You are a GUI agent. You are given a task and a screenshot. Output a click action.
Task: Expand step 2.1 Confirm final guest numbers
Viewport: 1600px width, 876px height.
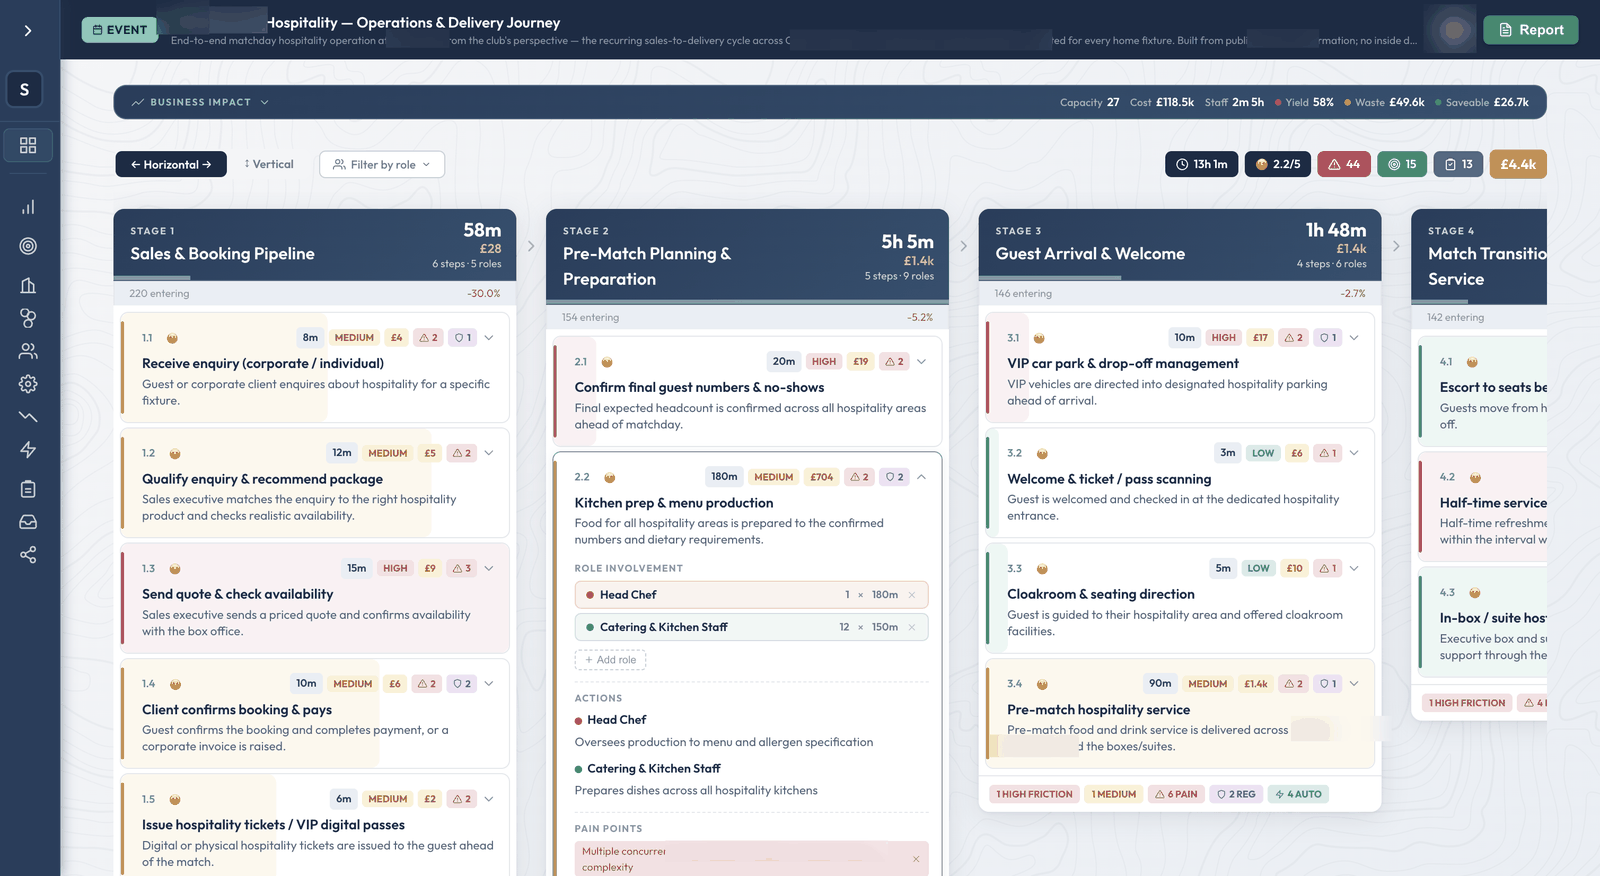pyautogui.click(x=921, y=362)
